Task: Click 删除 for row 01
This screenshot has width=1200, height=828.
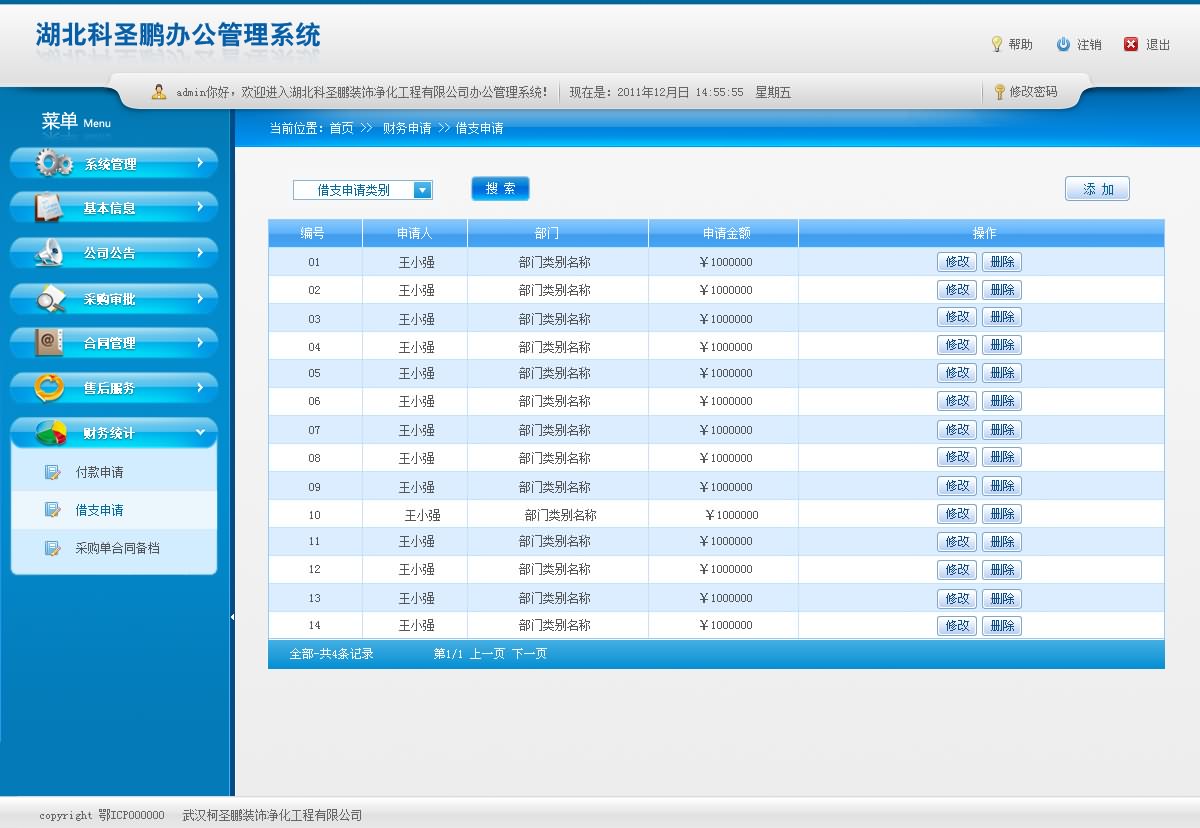Action: 1001,262
